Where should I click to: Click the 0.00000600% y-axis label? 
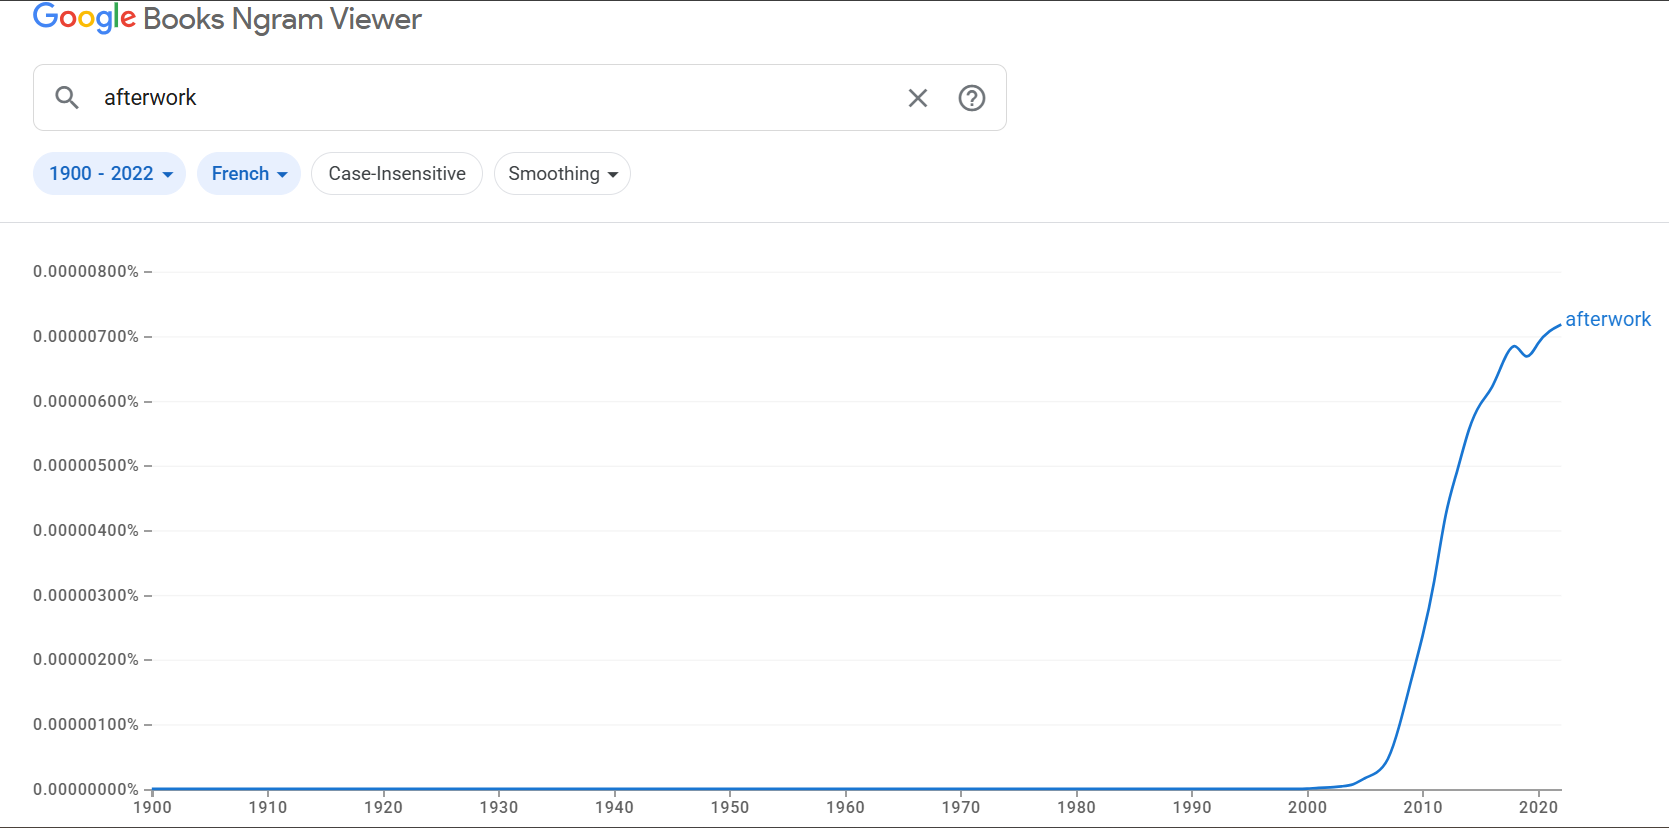click(x=86, y=401)
